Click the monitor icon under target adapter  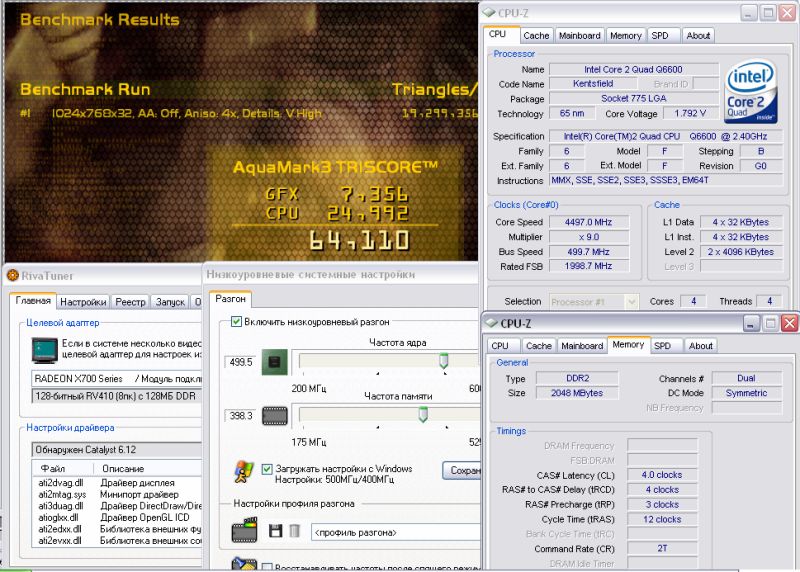click(44, 350)
